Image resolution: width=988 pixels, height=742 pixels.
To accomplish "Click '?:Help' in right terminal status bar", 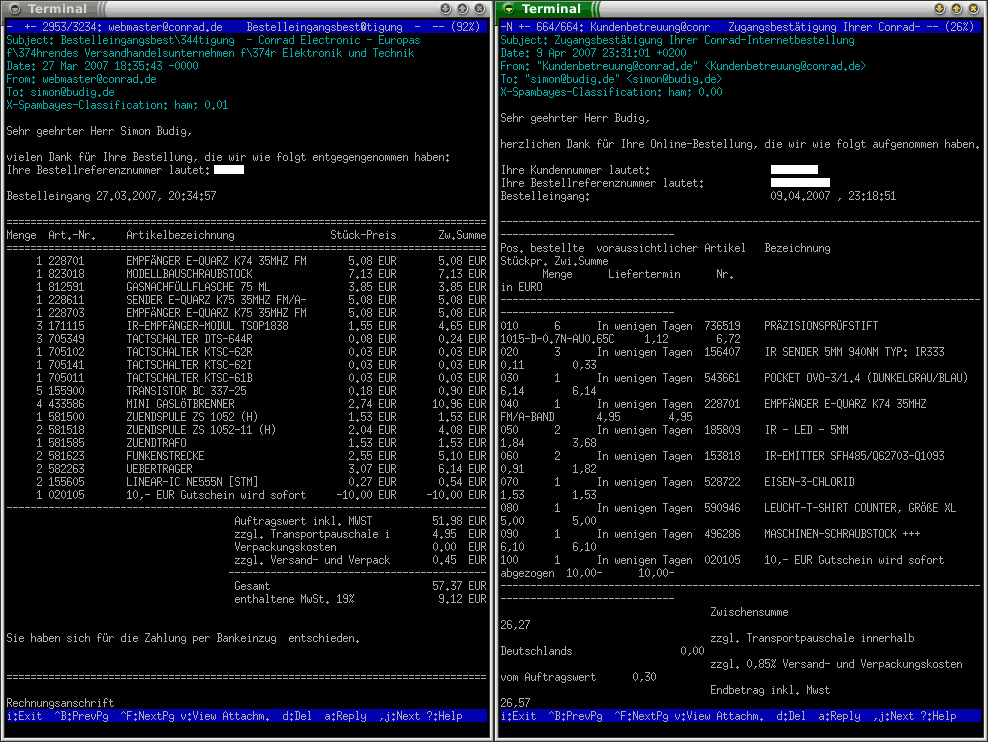I will pyautogui.click(x=938, y=716).
